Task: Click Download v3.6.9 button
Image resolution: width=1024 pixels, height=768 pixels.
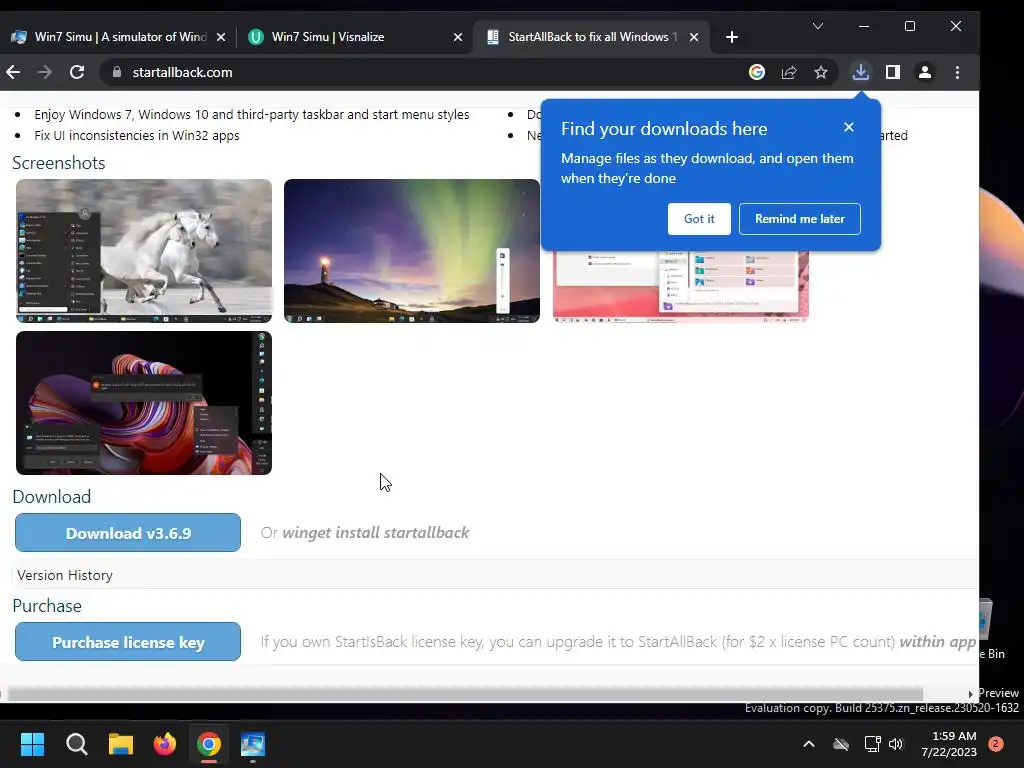Action: point(128,533)
